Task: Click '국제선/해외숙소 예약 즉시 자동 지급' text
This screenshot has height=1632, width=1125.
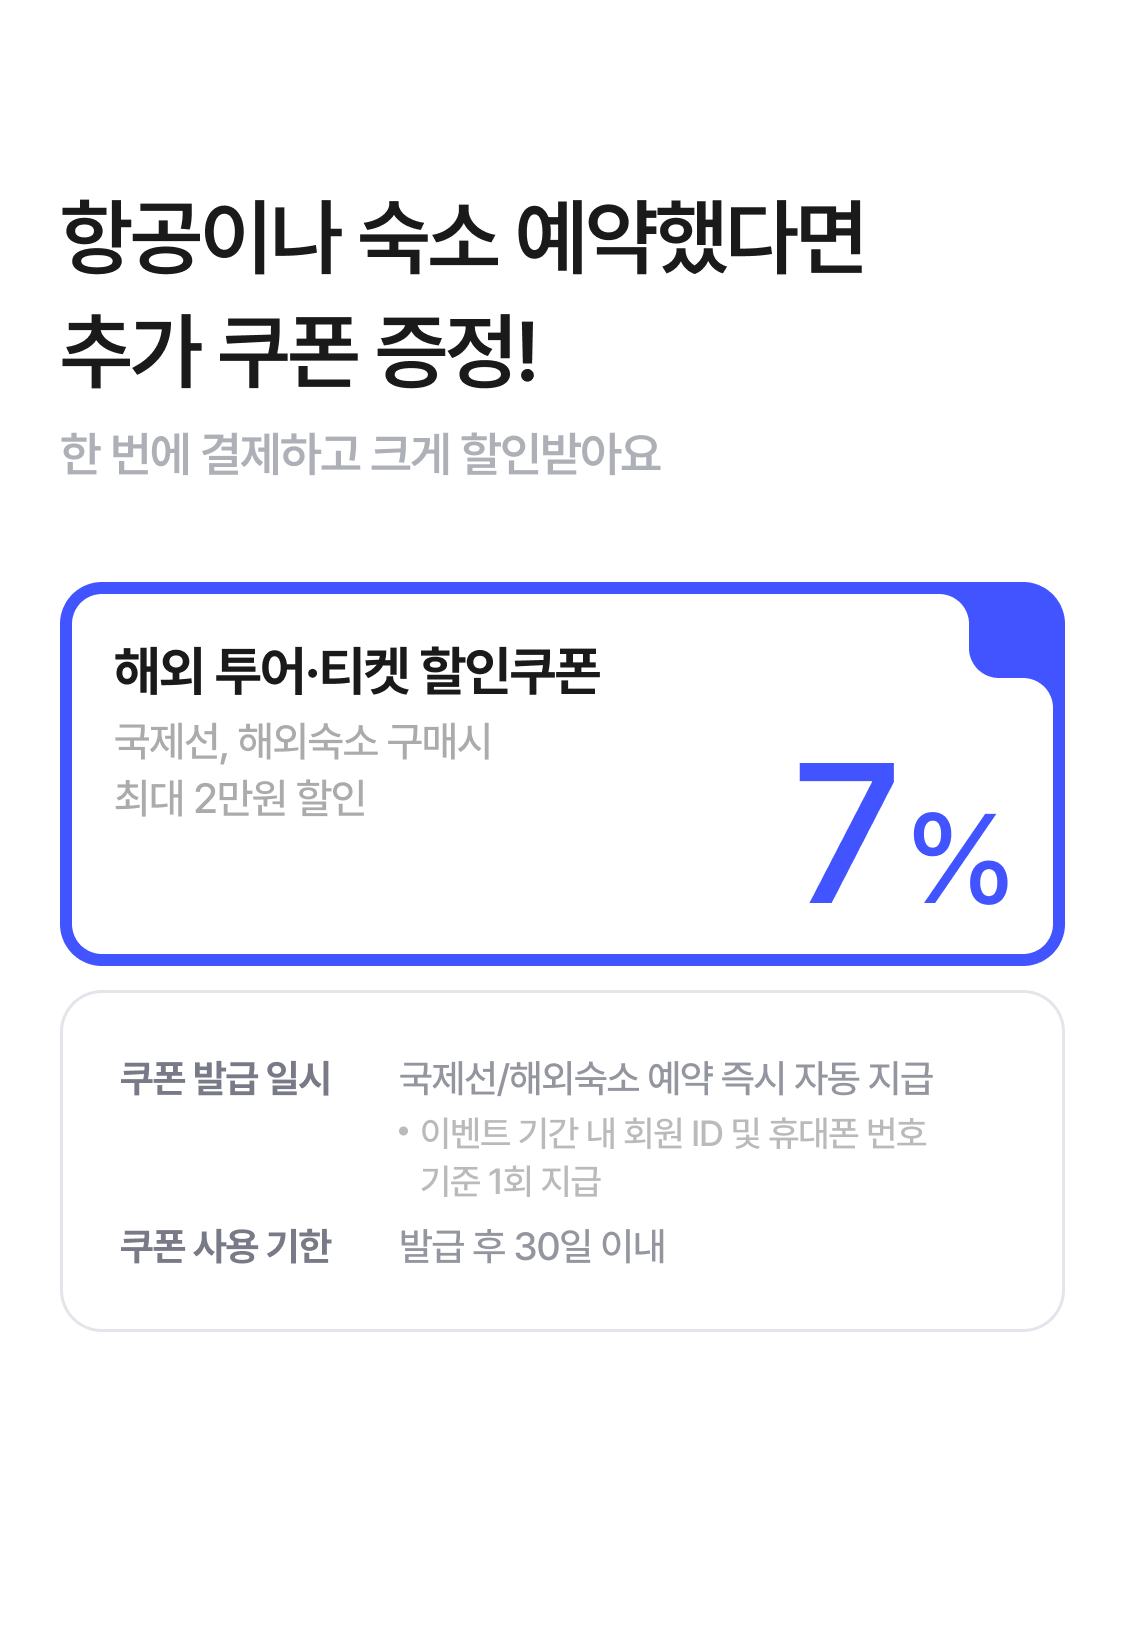Action: tap(666, 1079)
